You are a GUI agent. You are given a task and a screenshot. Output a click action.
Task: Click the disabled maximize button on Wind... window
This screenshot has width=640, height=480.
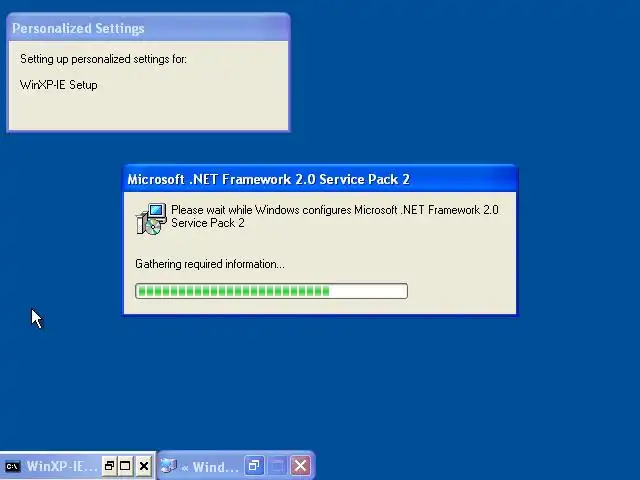(277, 465)
